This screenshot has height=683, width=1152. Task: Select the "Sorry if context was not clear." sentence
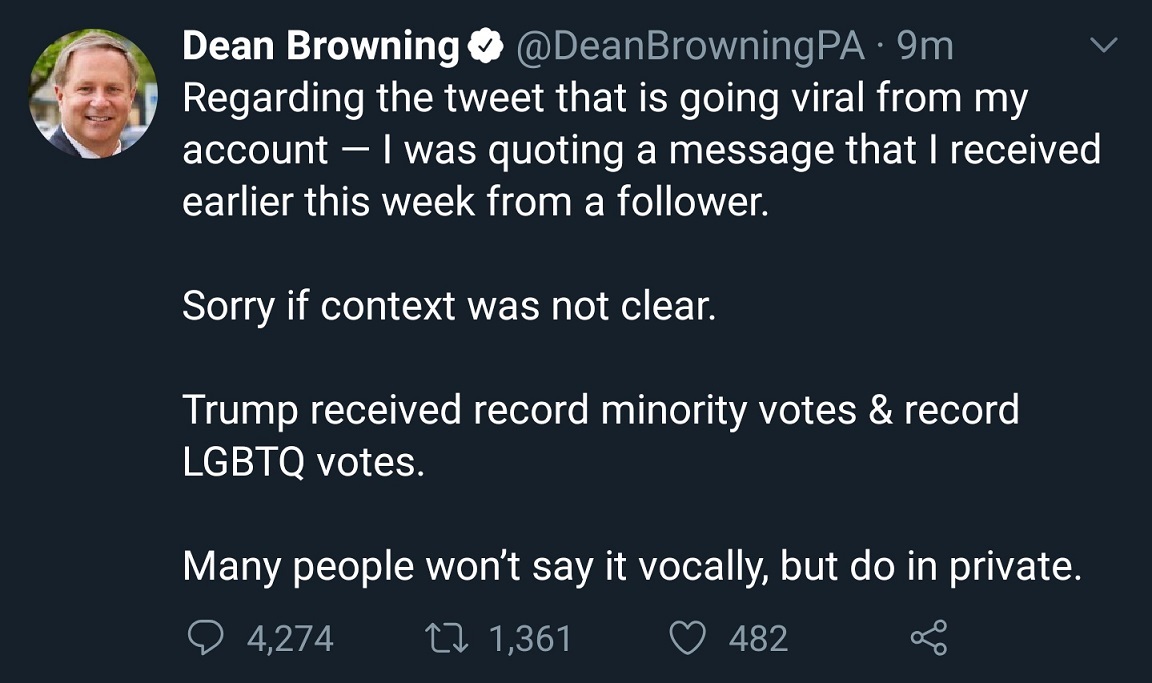(x=449, y=306)
